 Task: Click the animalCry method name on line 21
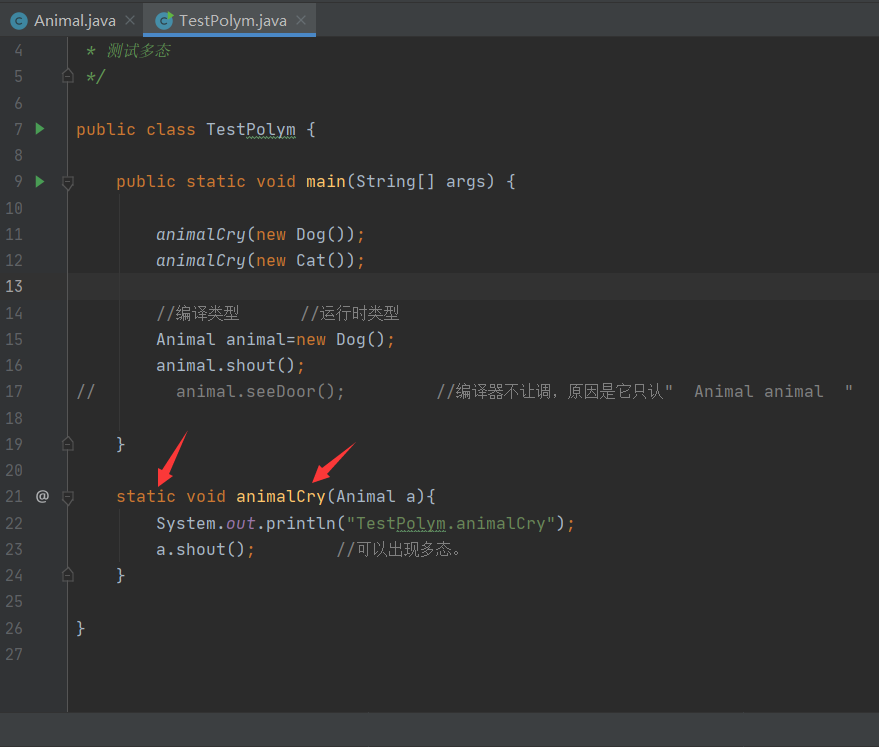(281, 497)
